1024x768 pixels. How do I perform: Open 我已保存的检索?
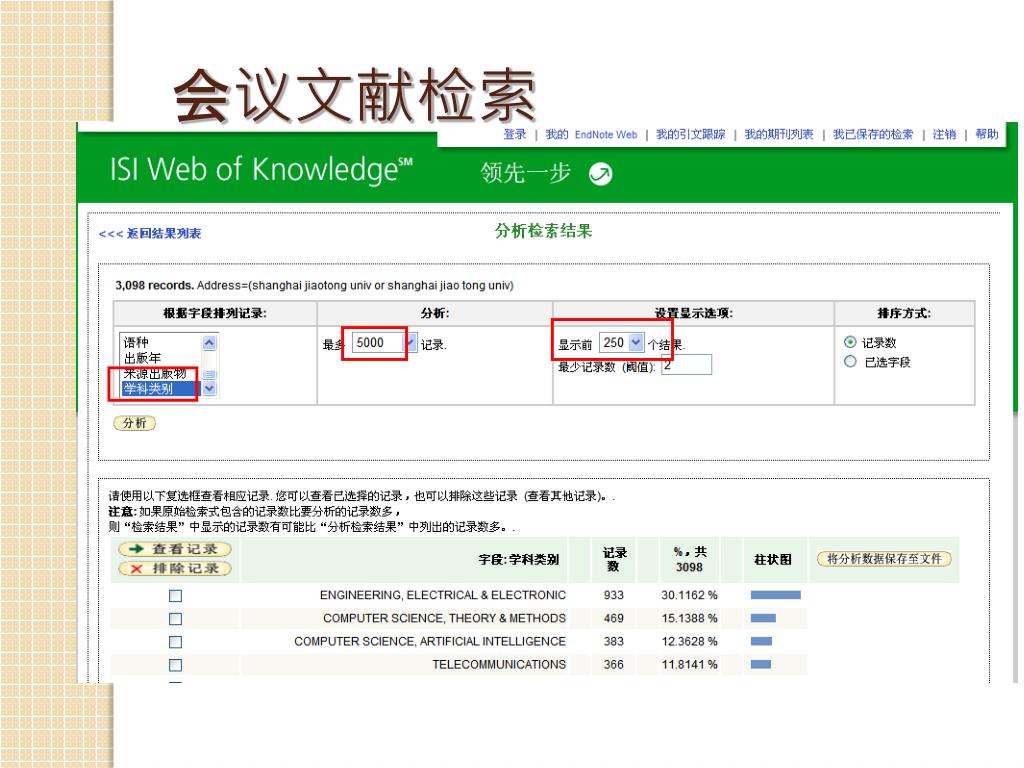(x=872, y=134)
